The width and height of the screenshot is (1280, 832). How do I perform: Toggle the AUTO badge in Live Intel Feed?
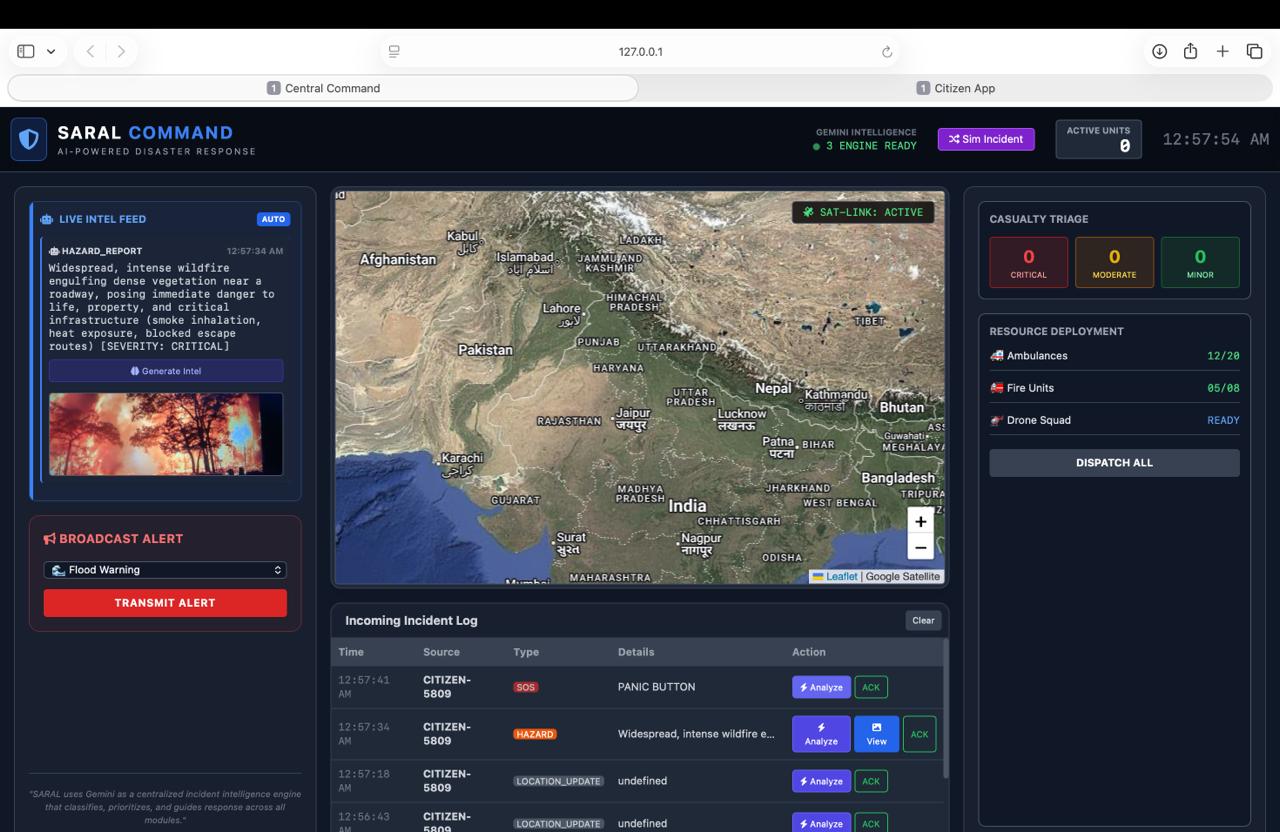pos(273,219)
